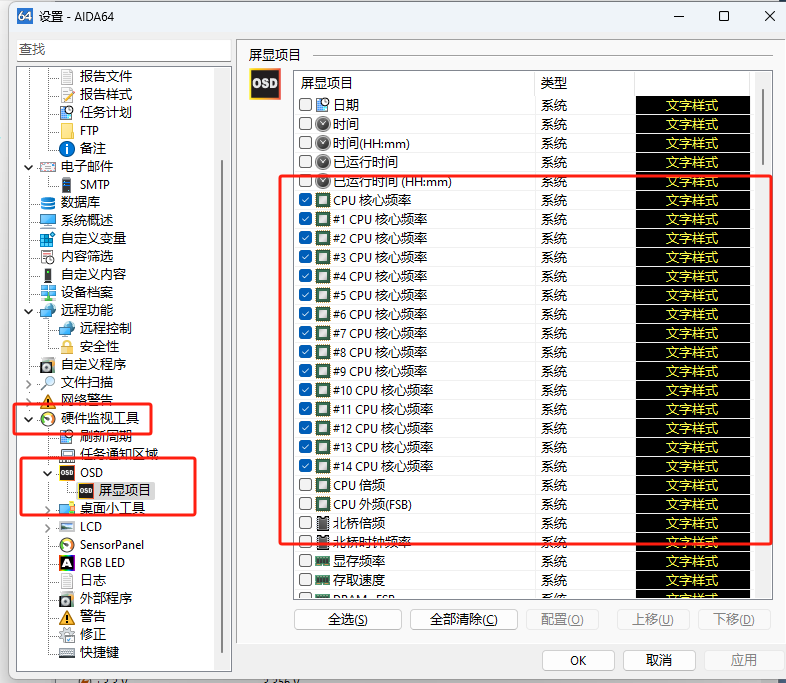
Task: Select the 自定义内容 tree item
Action: coord(93,275)
